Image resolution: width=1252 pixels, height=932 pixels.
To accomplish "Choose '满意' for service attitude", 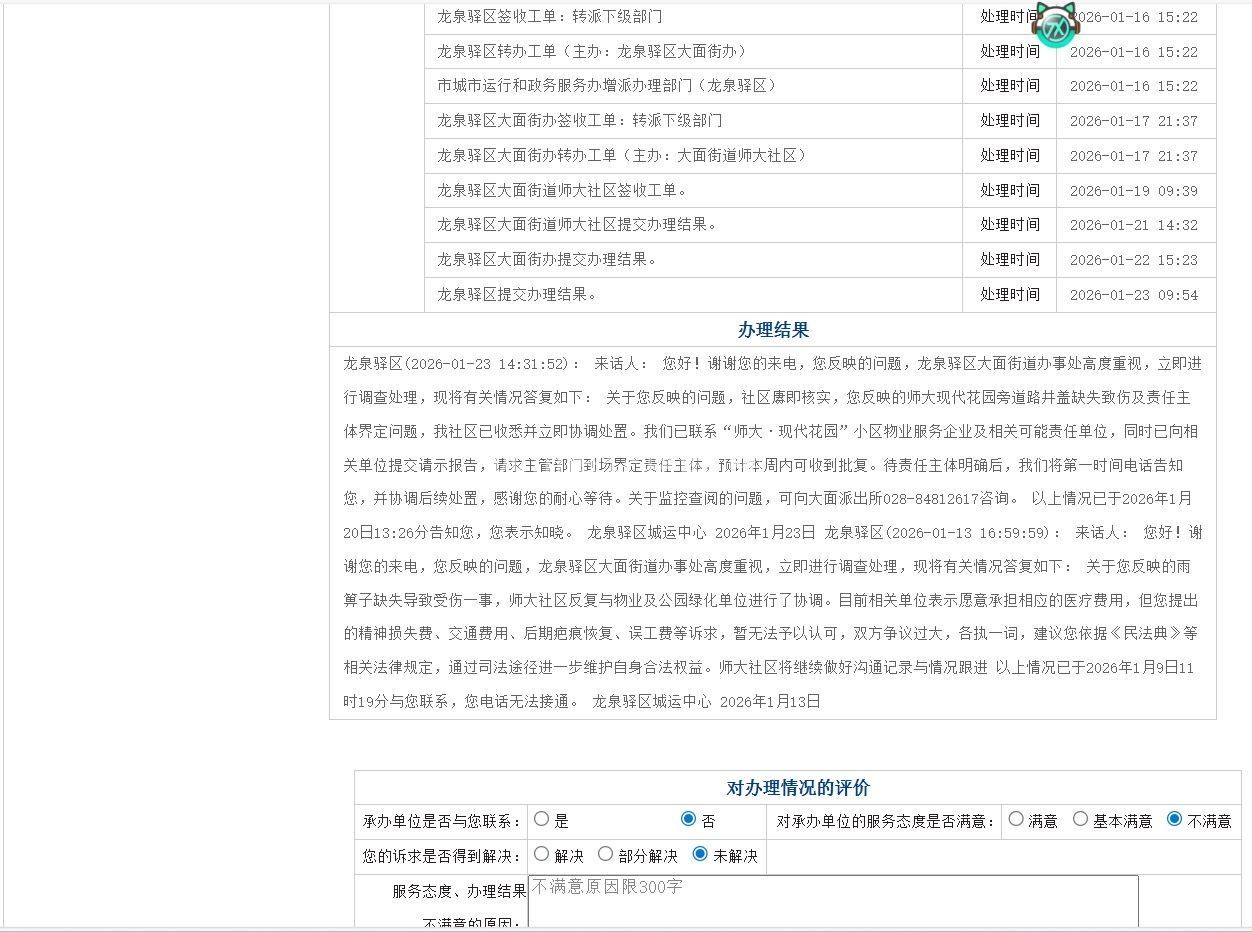I will [x=1016, y=819].
